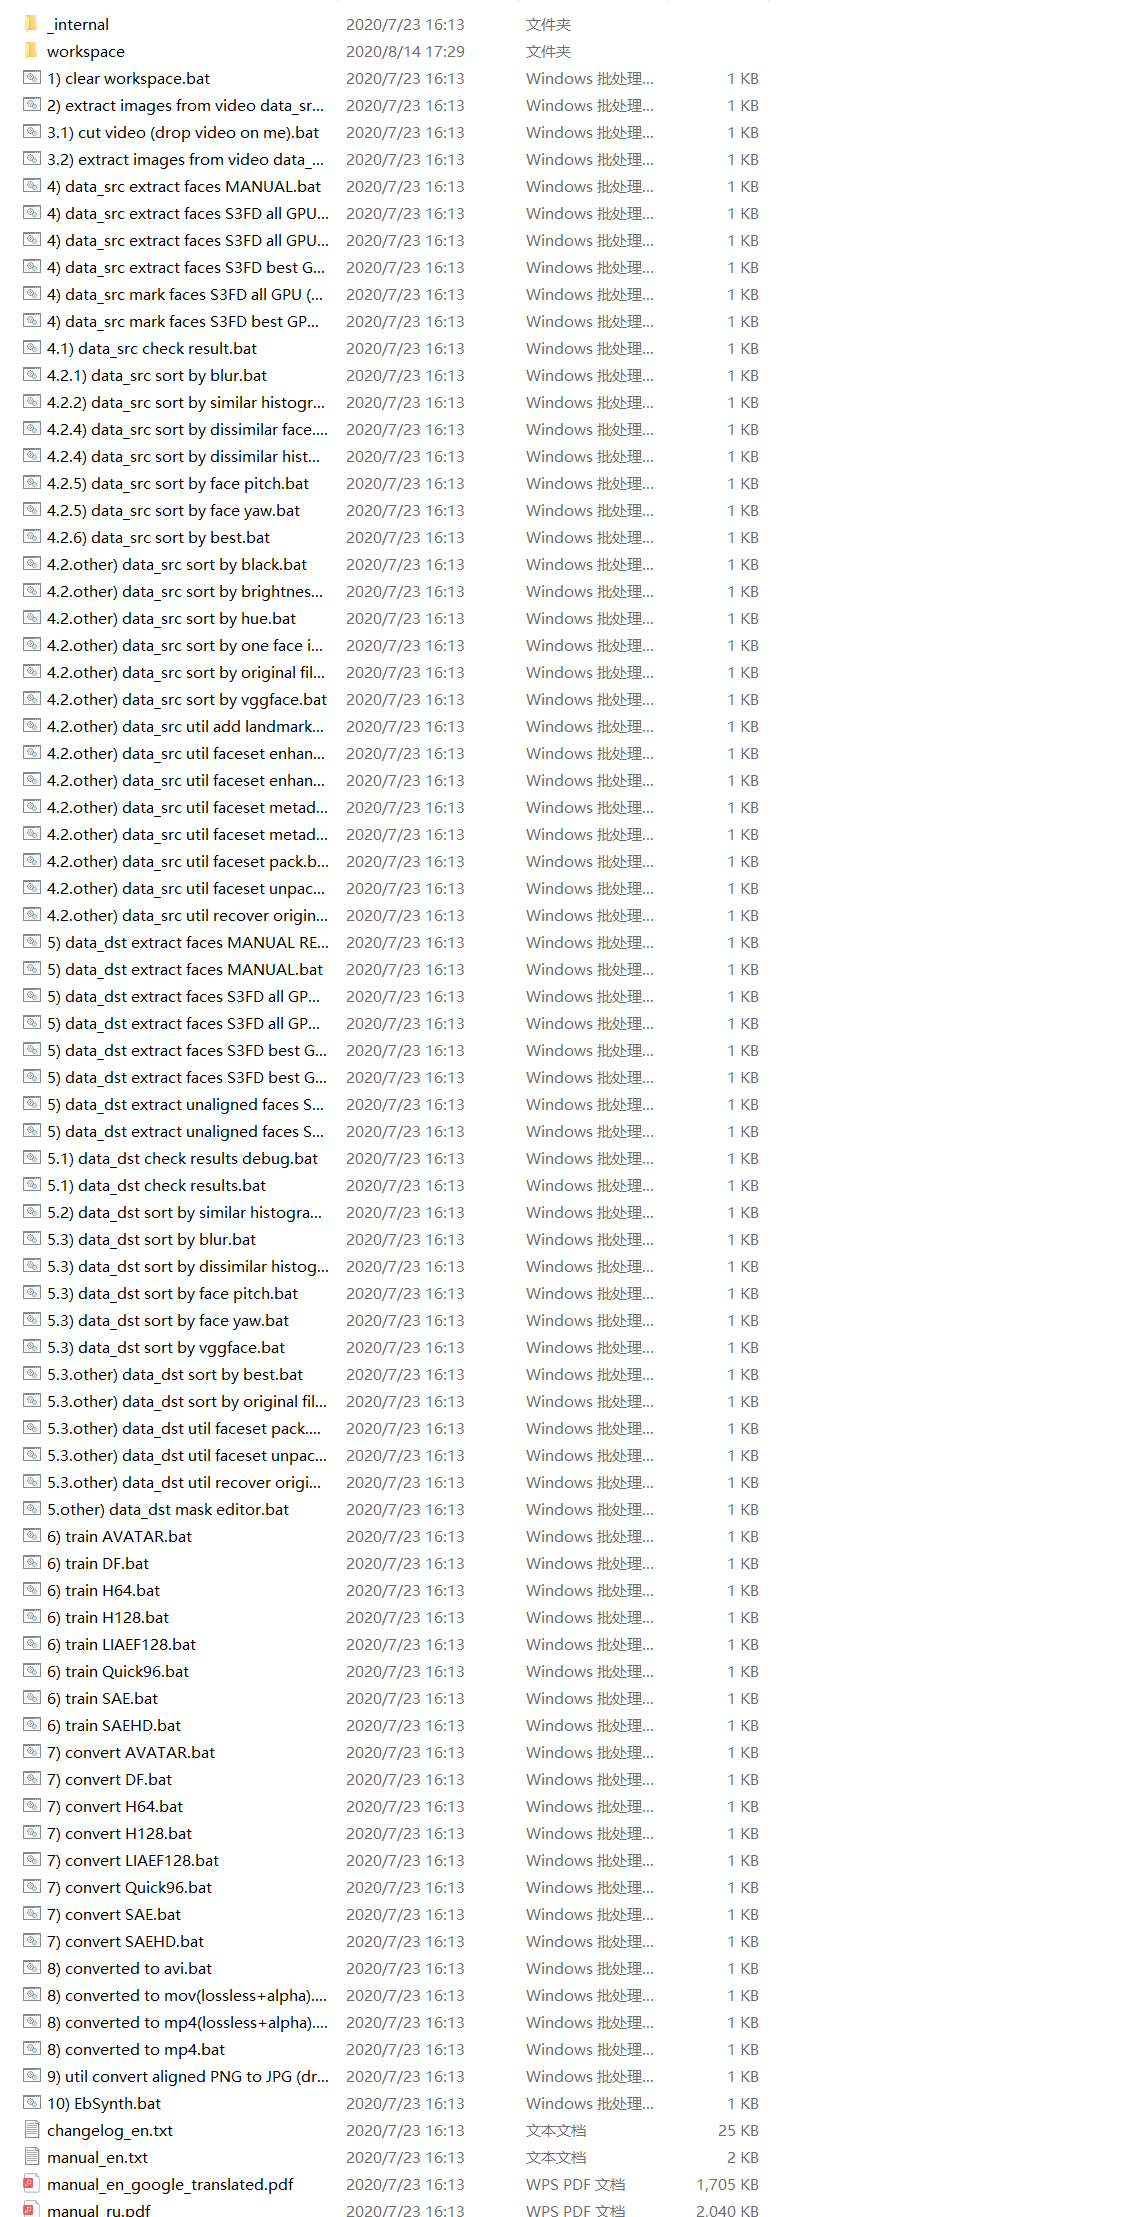Select 4.1) data_src check result.bat
Image resolution: width=1125 pixels, height=2217 pixels.
pyautogui.click(x=152, y=348)
